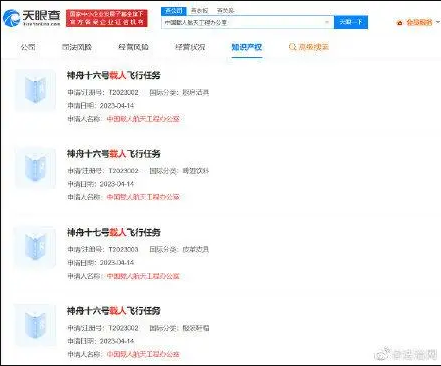The image size is (441, 366).
Task: Click the 国际分类: 厨房洁具 text
Action: coord(179,92)
